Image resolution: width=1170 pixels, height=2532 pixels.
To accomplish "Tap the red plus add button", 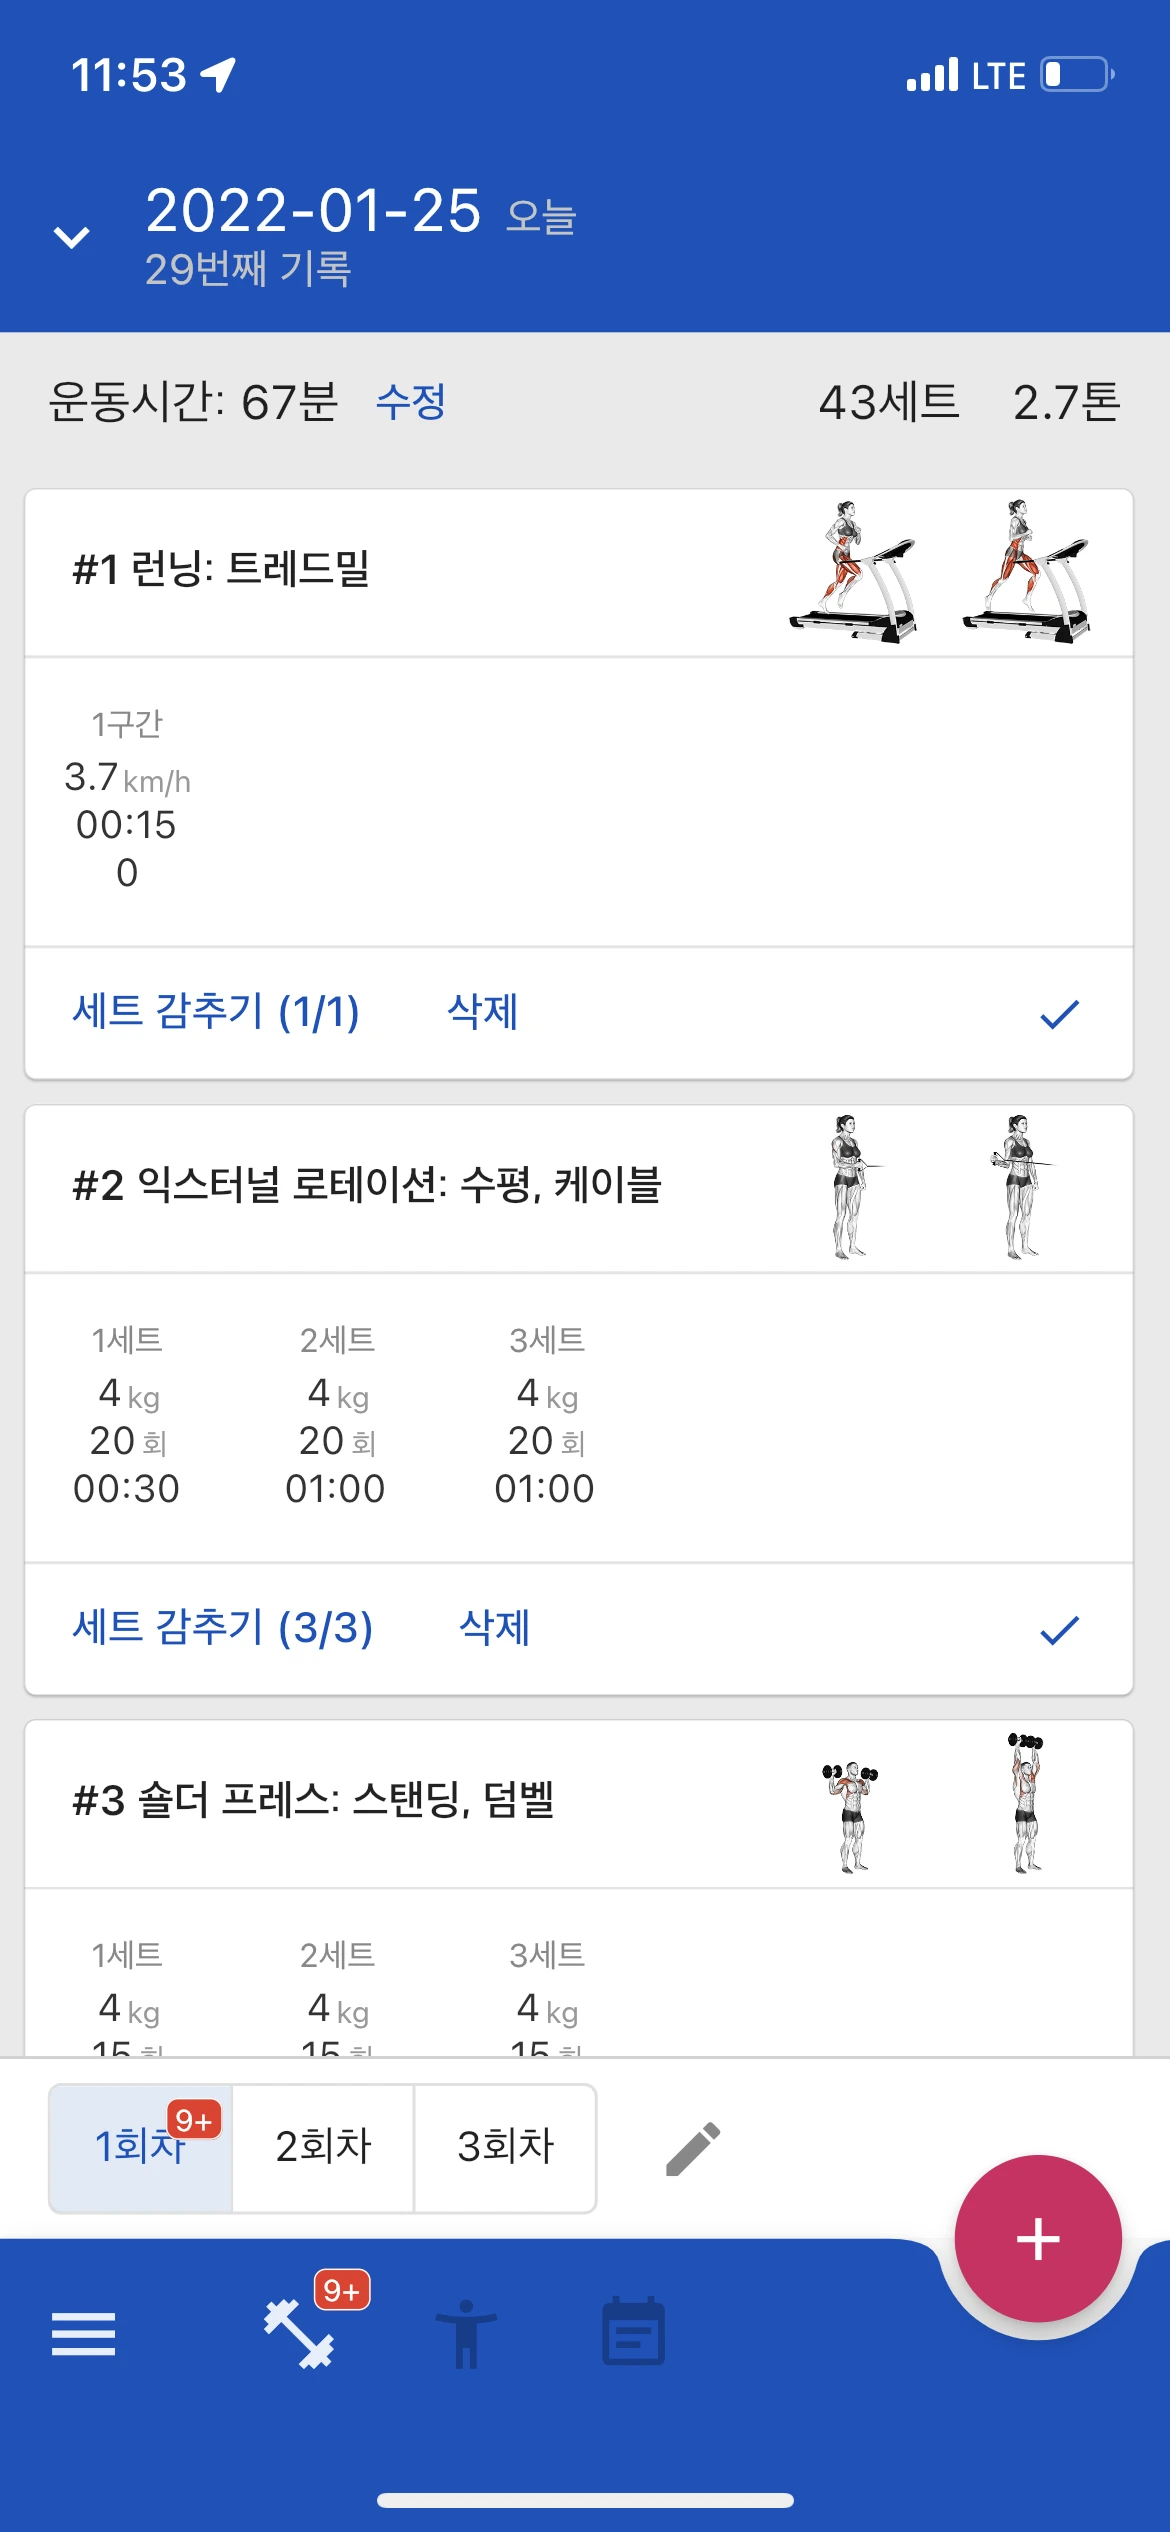I will pyautogui.click(x=1037, y=2239).
